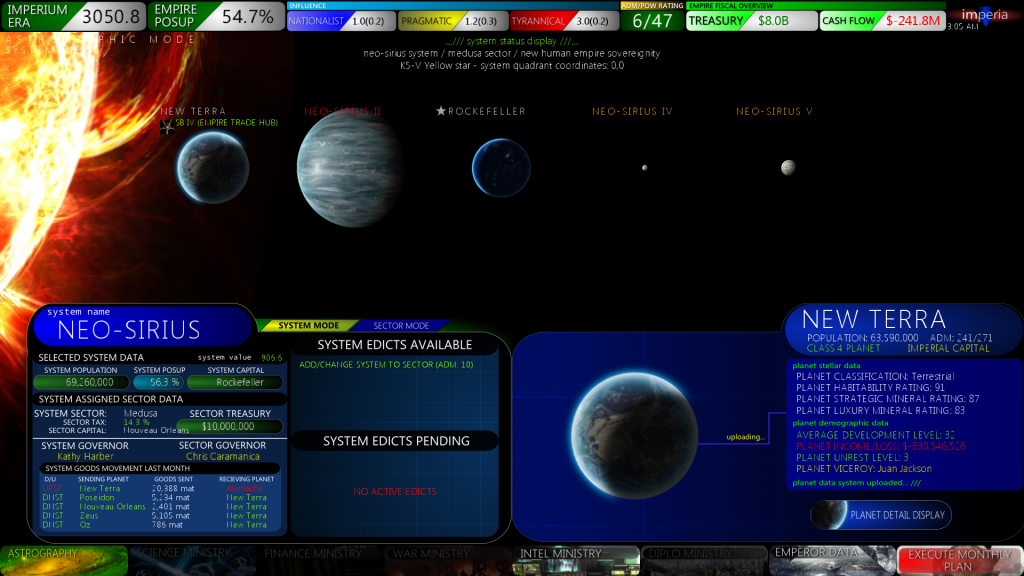Click the Planet Luxury Mineral Rating line
Image resolution: width=1024 pixels, height=576 pixels.
pyautogui.click(x=880, y=410)
